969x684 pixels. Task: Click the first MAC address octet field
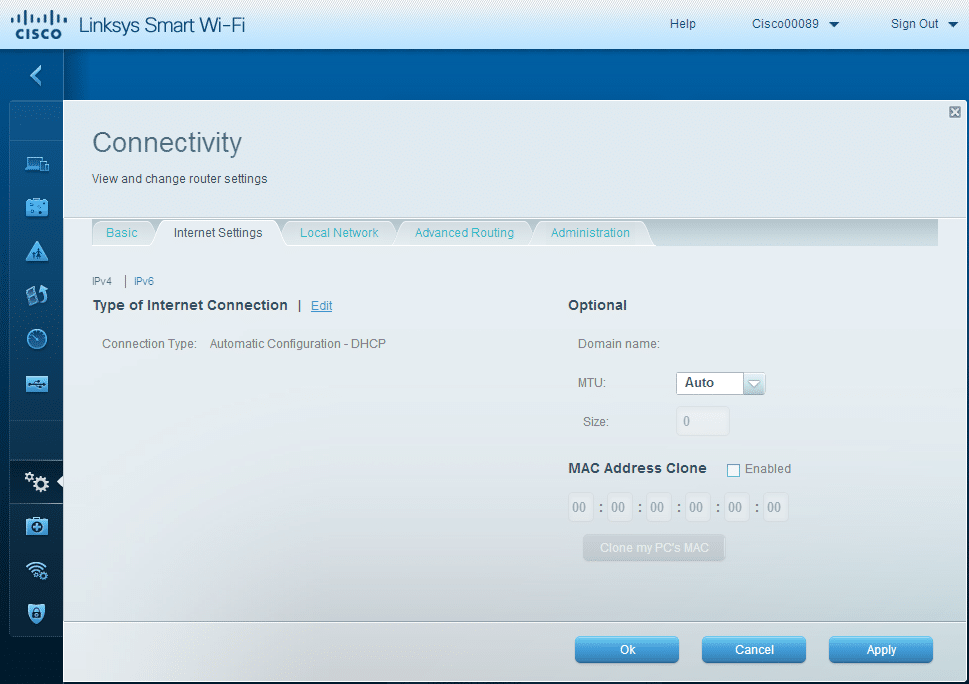point(580,507)
